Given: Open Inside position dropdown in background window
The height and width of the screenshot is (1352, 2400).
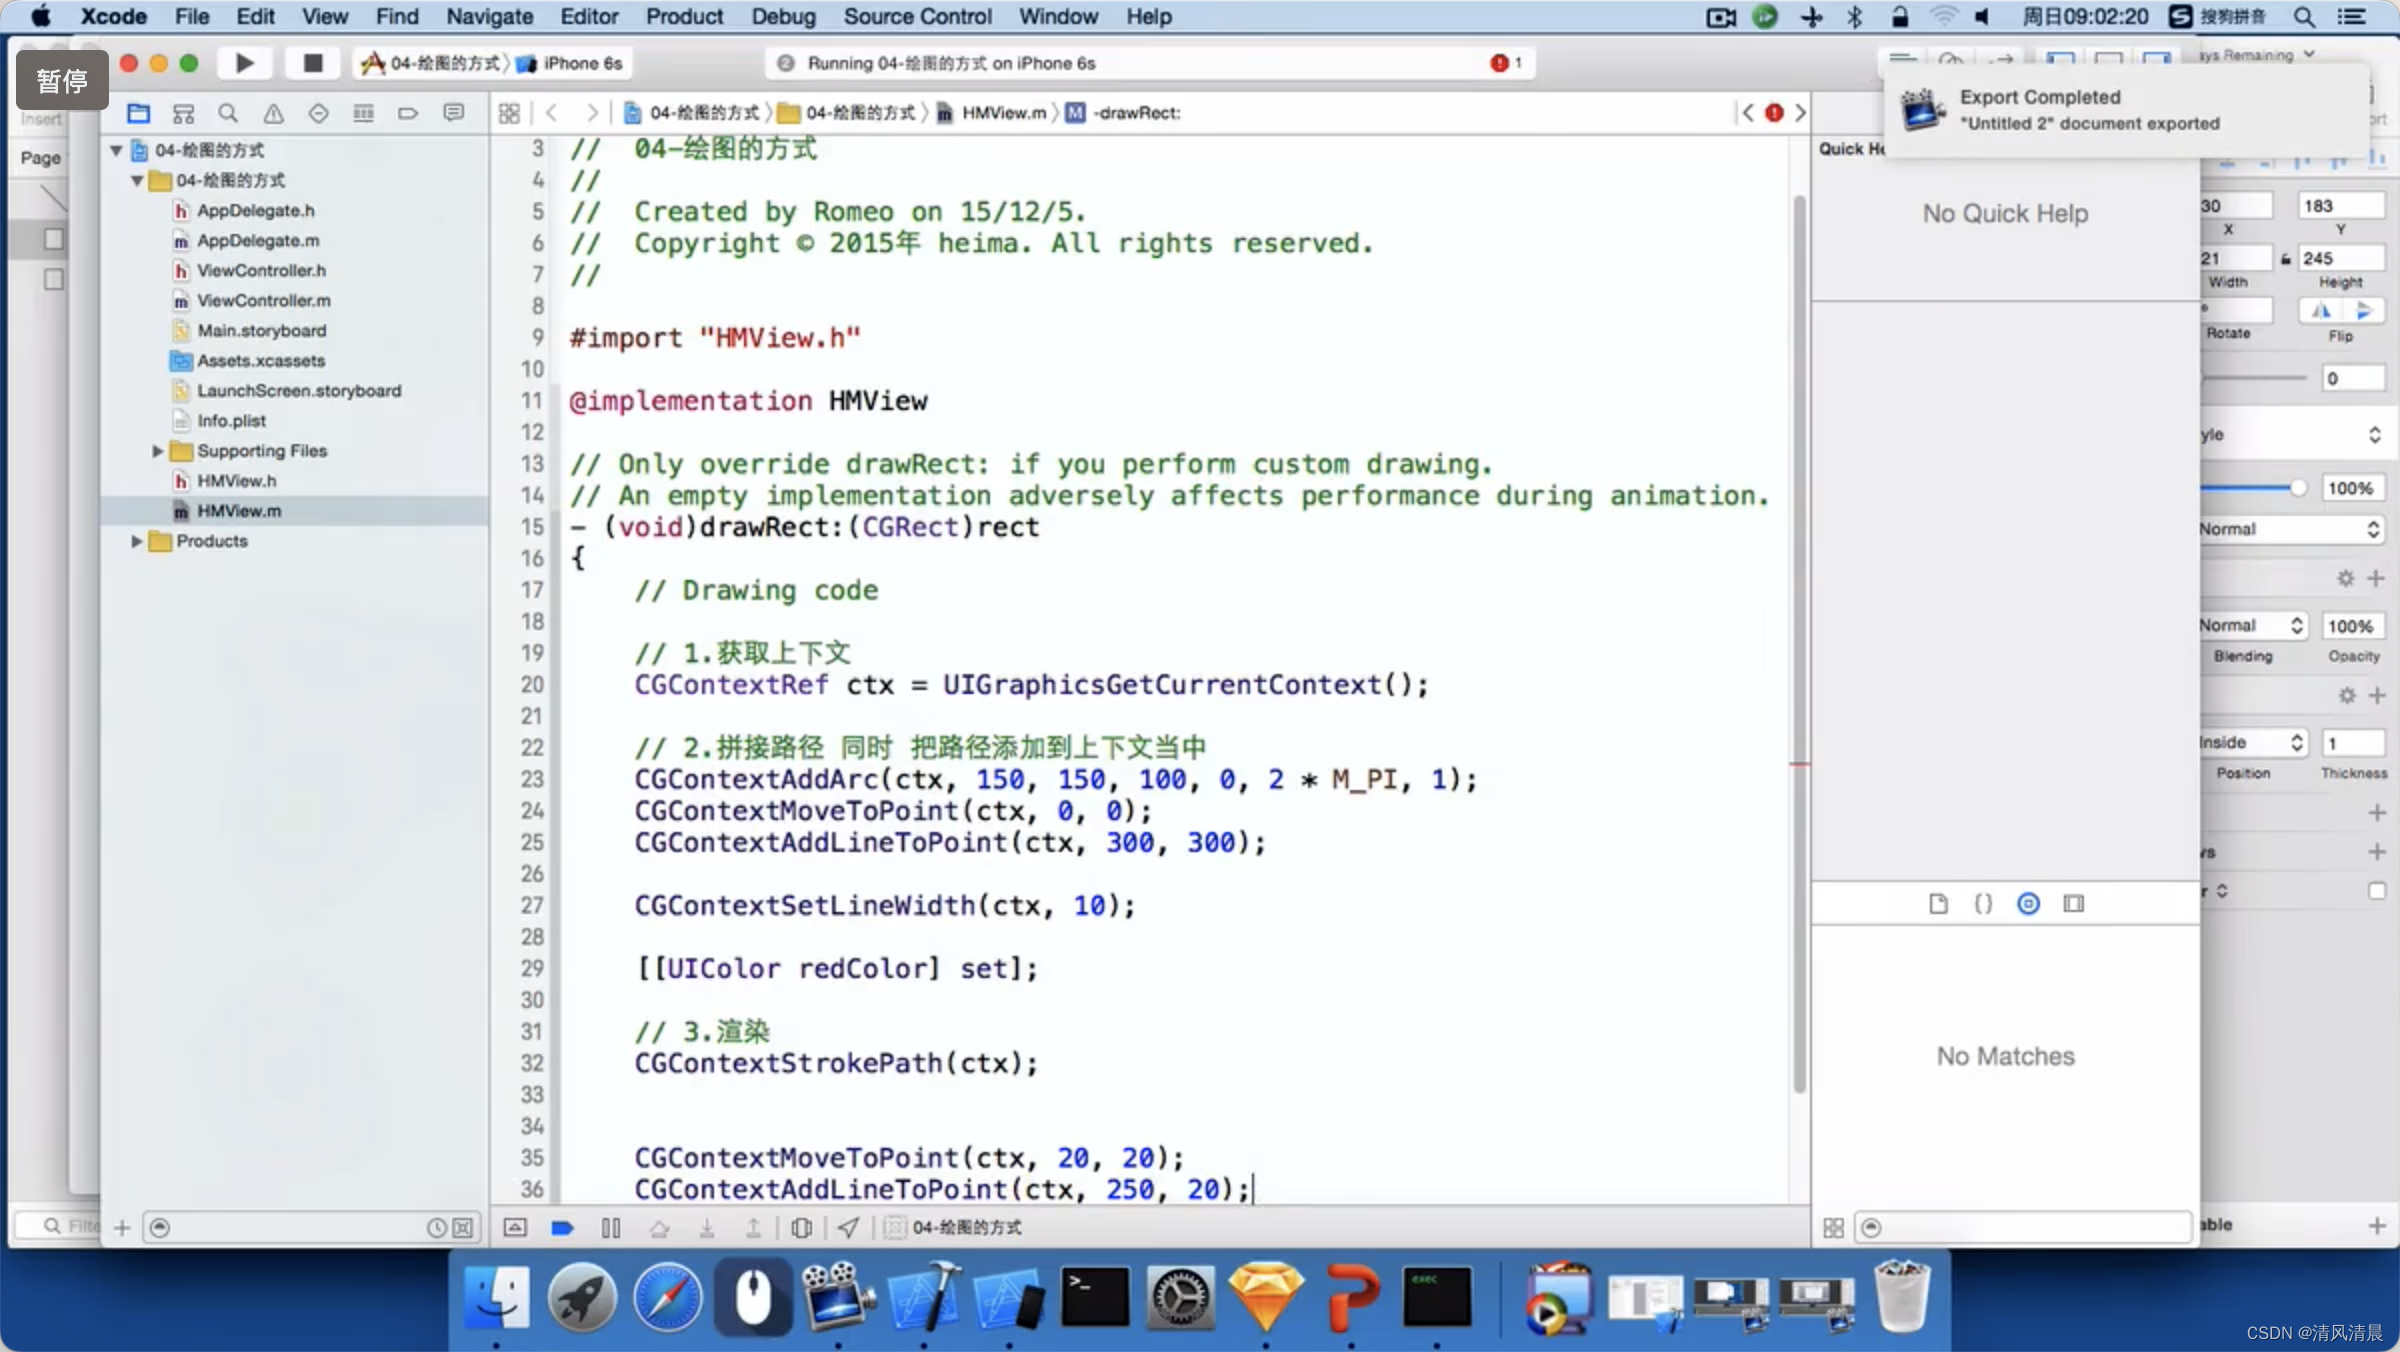Looking at the screenshot, I should (x=2252, y=742).
